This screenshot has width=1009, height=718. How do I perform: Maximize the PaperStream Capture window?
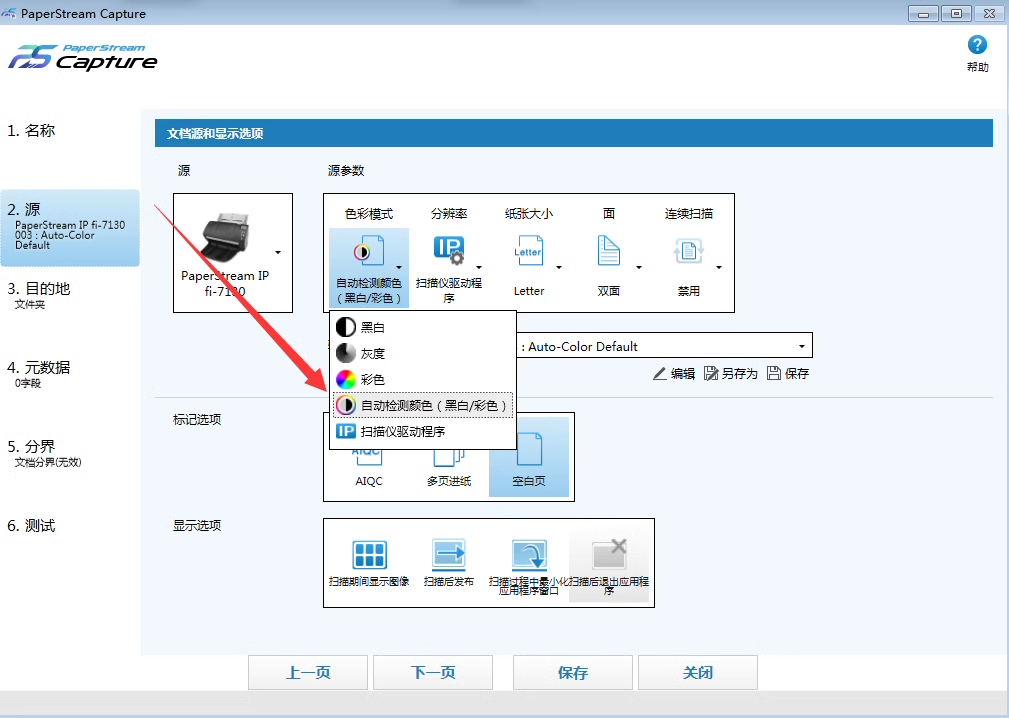(x=957, y=13)
